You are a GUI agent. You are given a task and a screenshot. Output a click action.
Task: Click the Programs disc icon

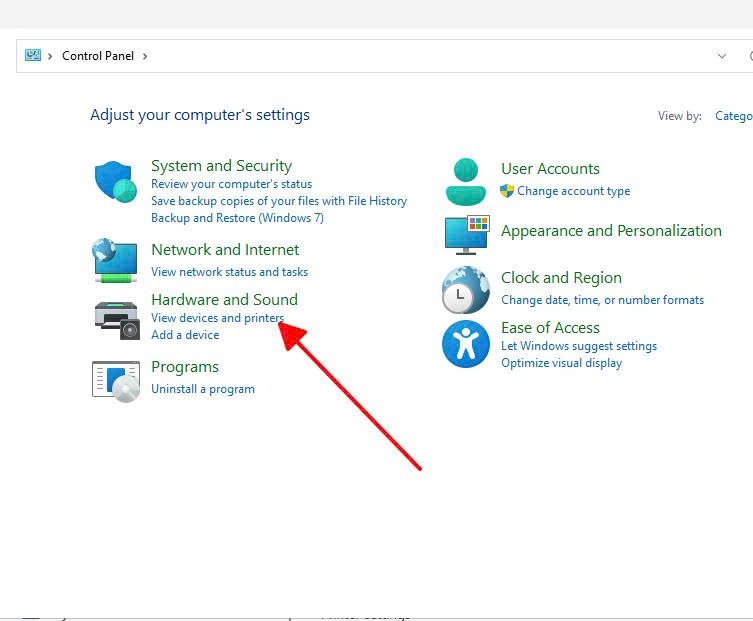coord(116,381)
